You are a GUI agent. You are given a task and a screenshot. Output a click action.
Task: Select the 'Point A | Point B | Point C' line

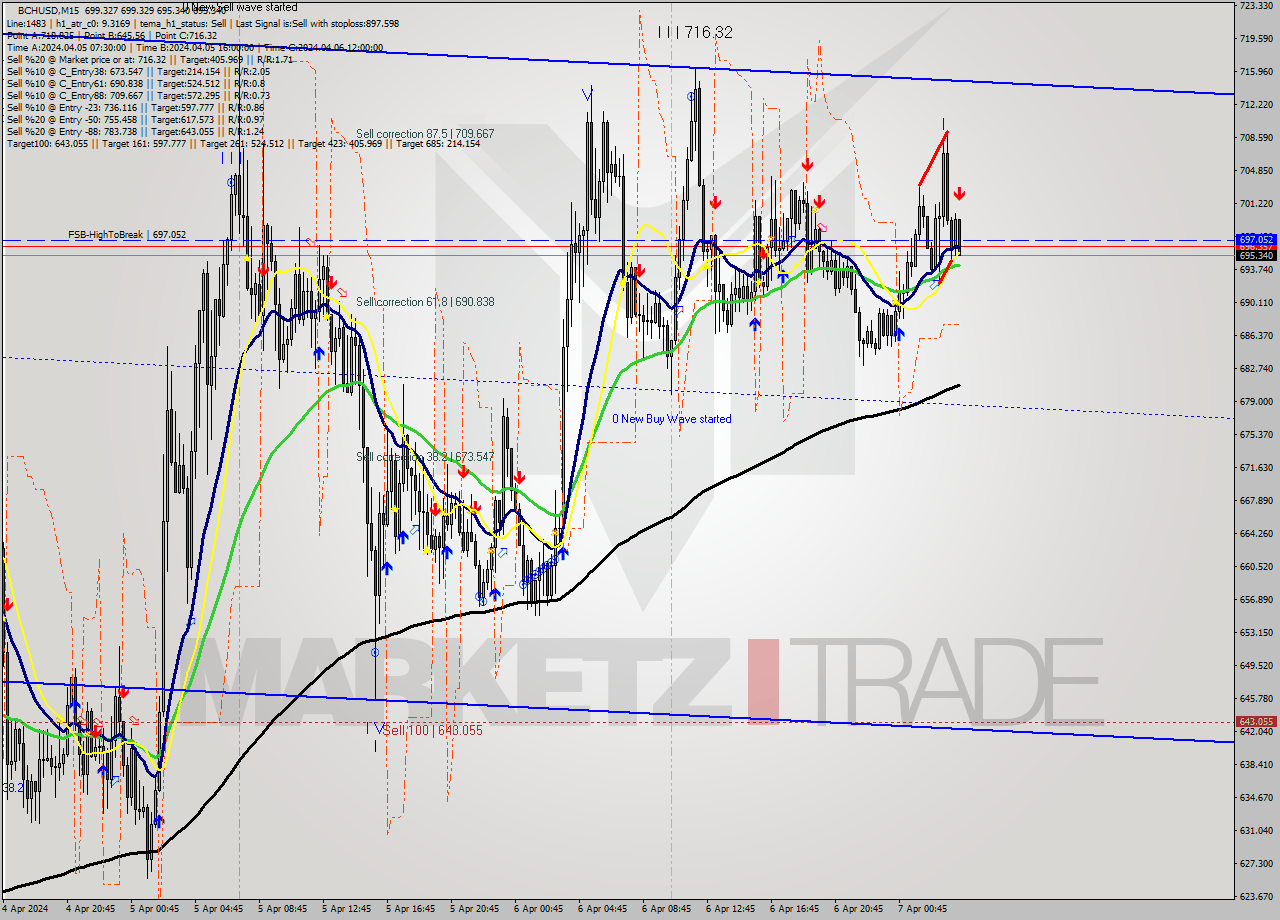point(112,35)
